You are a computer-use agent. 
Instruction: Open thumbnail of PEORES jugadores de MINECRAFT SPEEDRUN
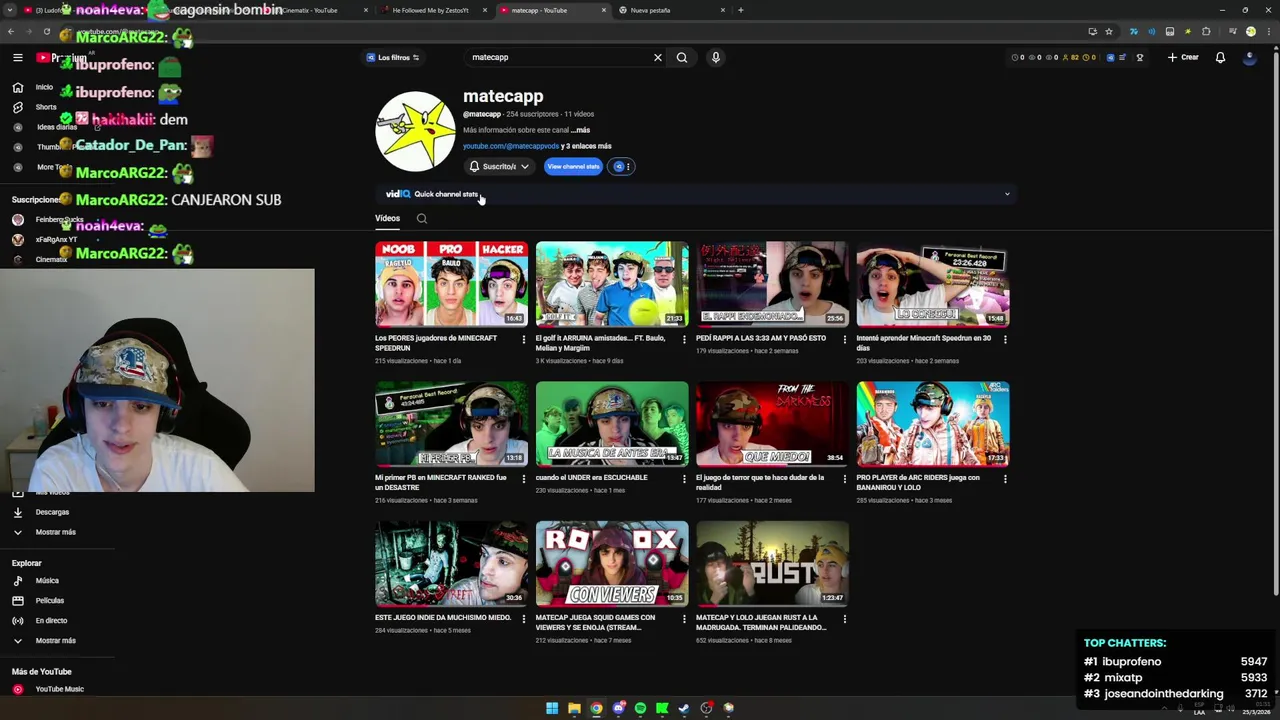point(452,284)
